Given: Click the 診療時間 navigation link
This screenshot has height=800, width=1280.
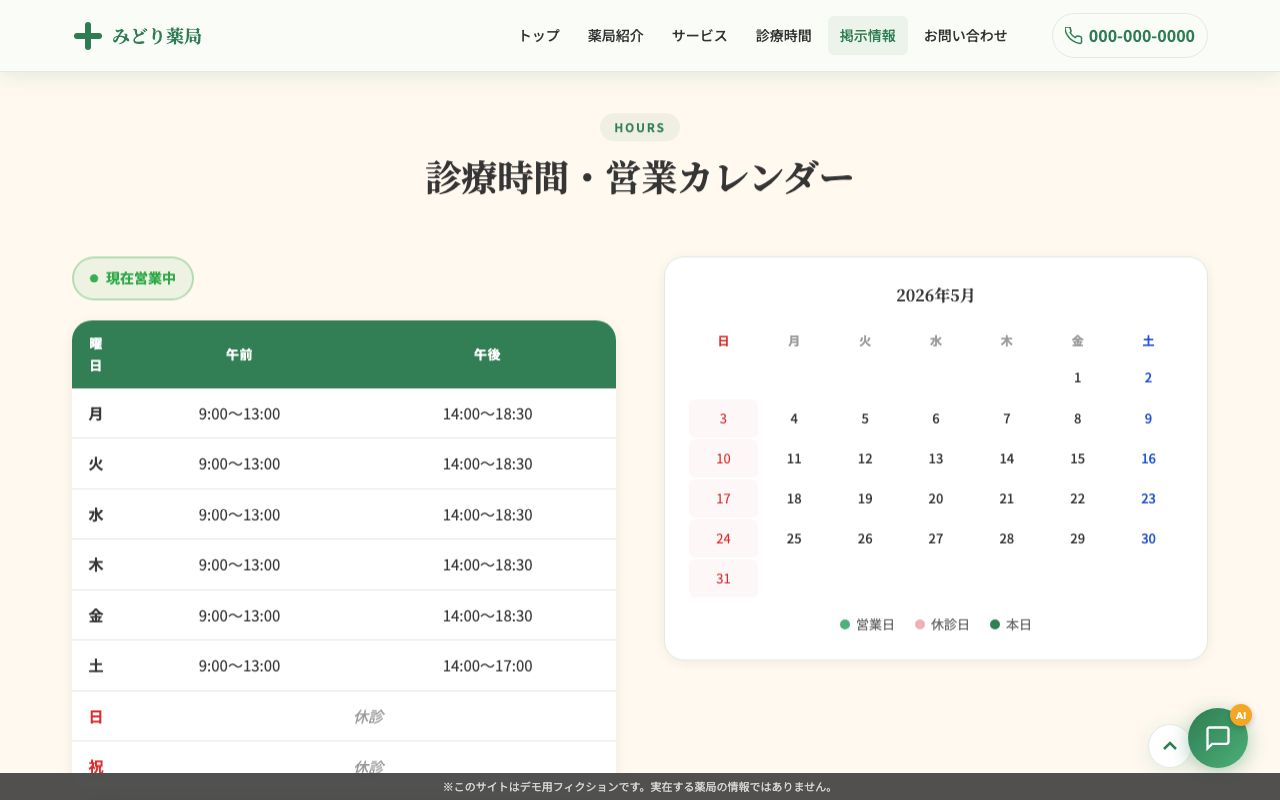Looking at the screenshot, I should point(783,35).
